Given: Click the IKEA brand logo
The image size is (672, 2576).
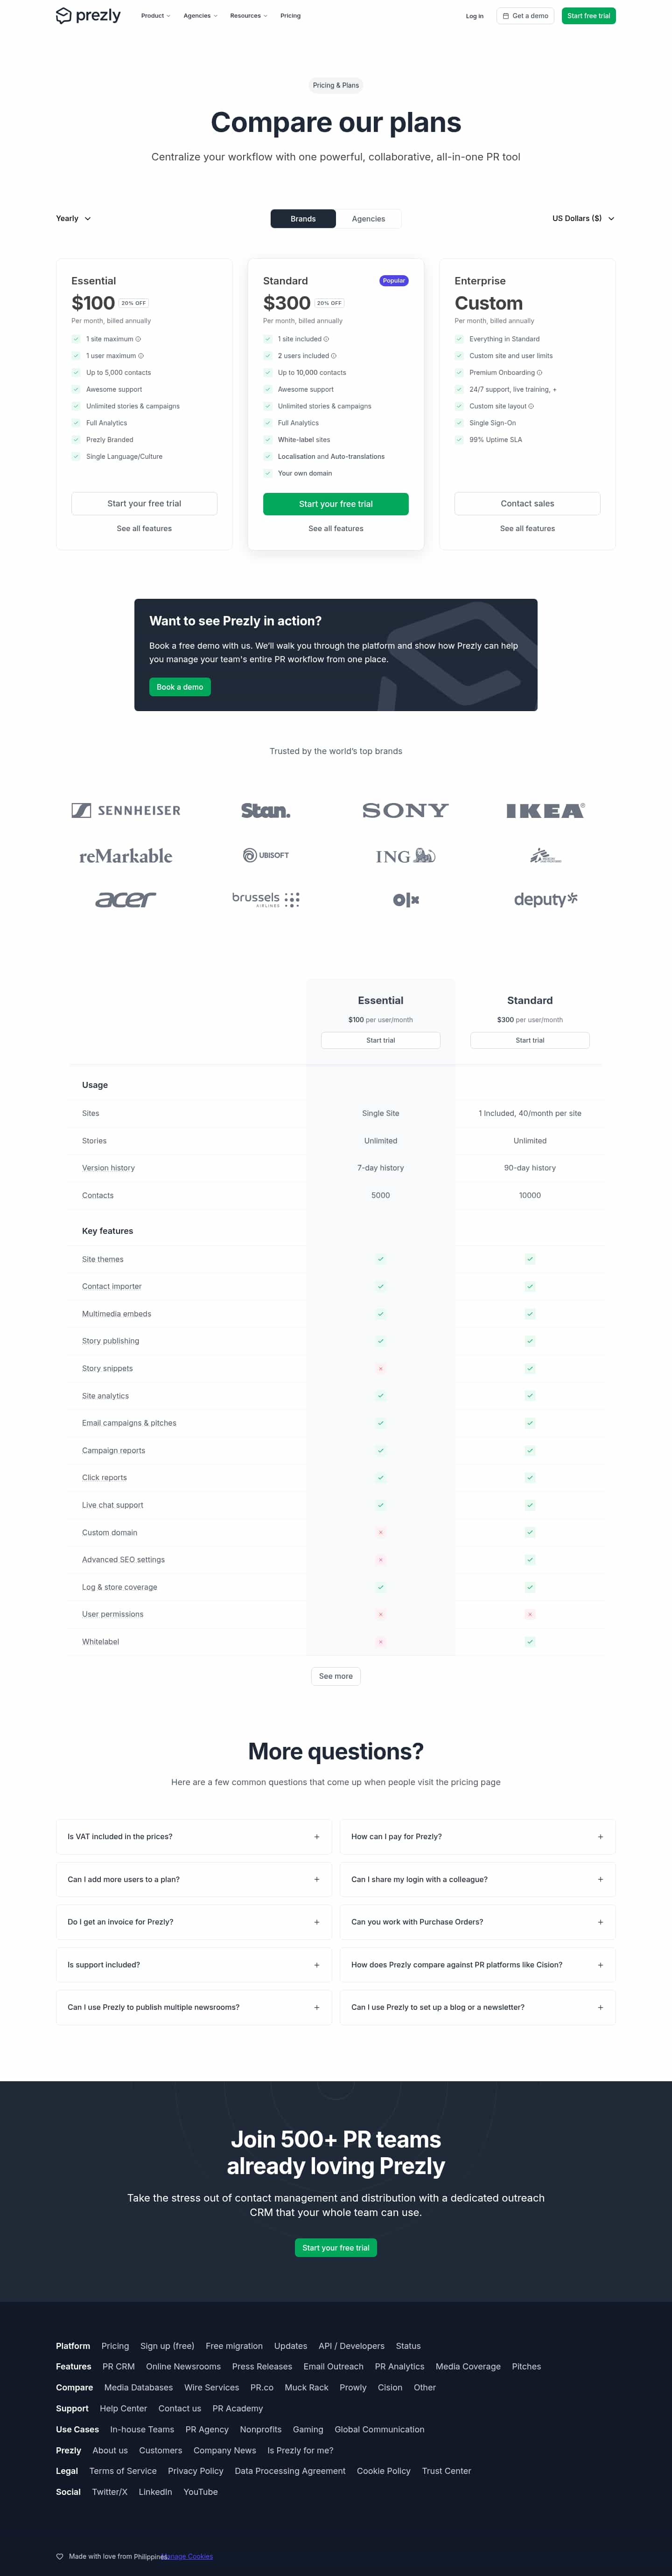Looking at the screenshot, I should (x=545, y=811).
